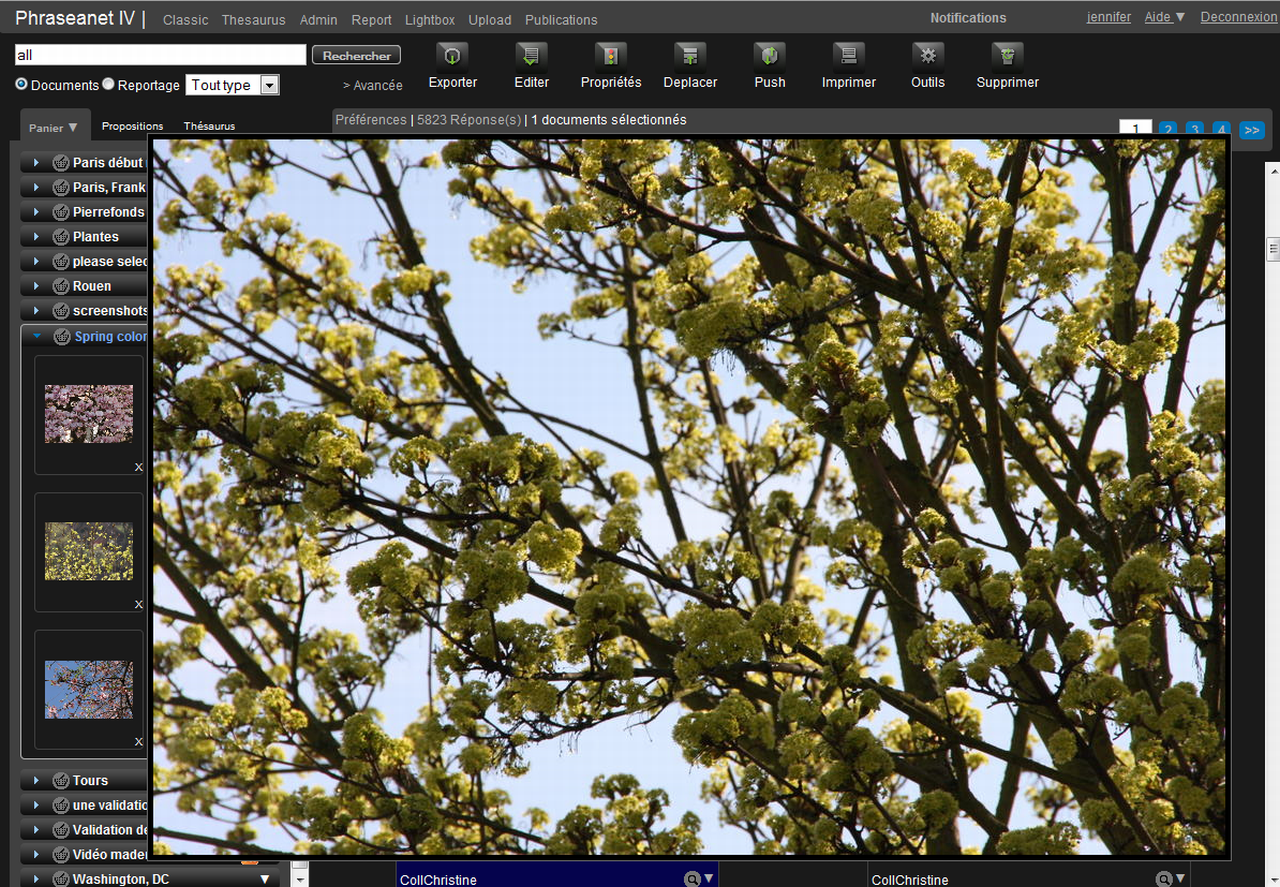This screenshot has height=887, width=1280.
Task: Click the Rechercher search button
Action: [356, 56]
